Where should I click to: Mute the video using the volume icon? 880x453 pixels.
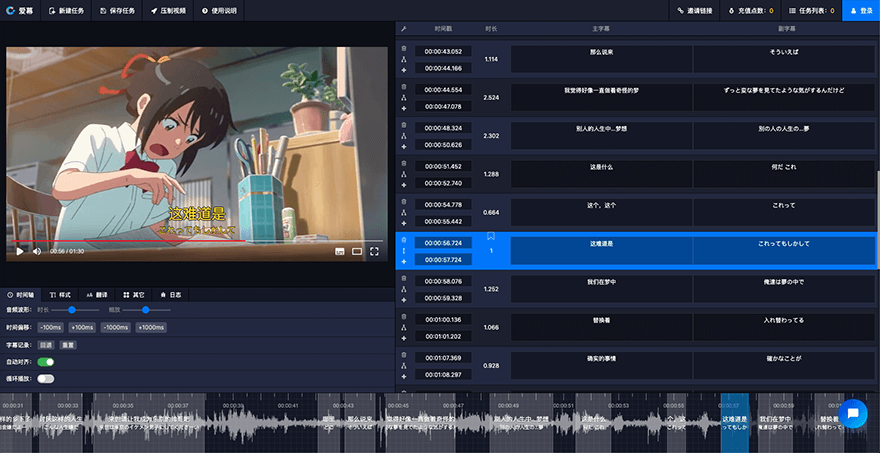[x=37, y=251]
